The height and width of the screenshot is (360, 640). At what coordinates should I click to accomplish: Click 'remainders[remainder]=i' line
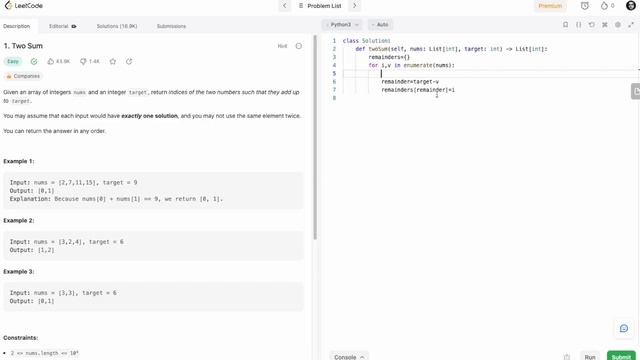pos(418,90)
